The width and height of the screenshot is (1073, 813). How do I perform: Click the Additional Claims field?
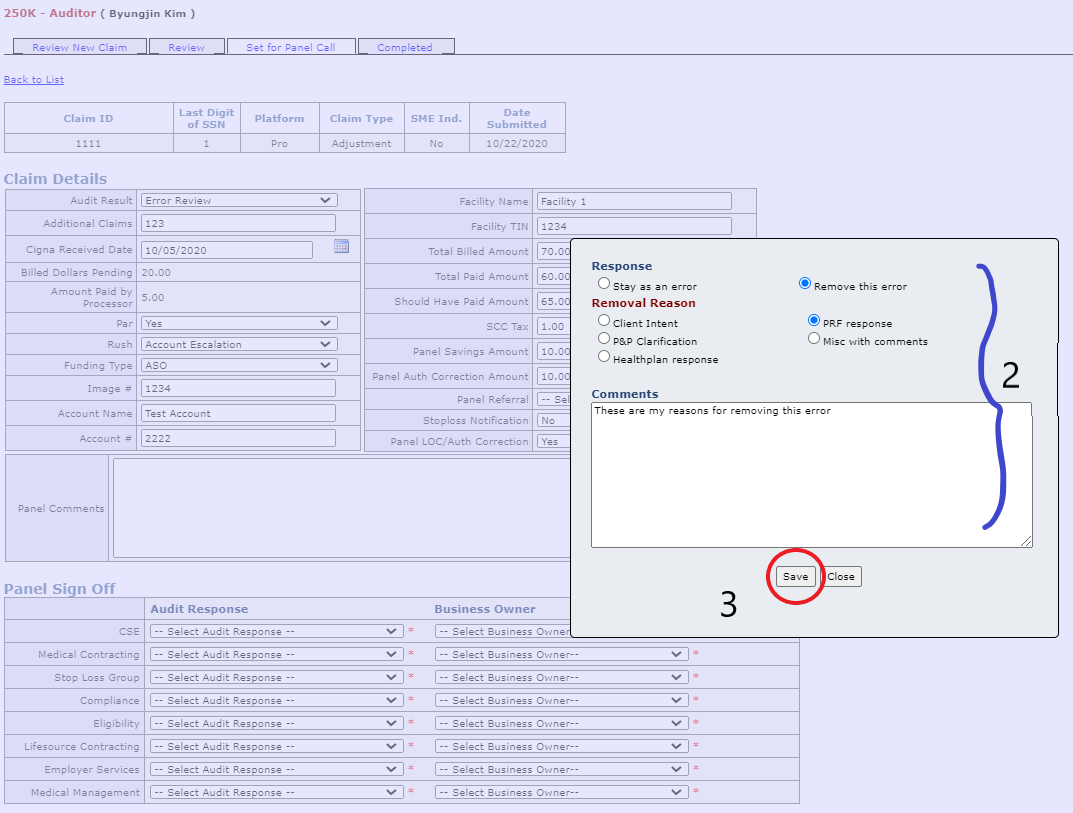click(x=238, y=223)
